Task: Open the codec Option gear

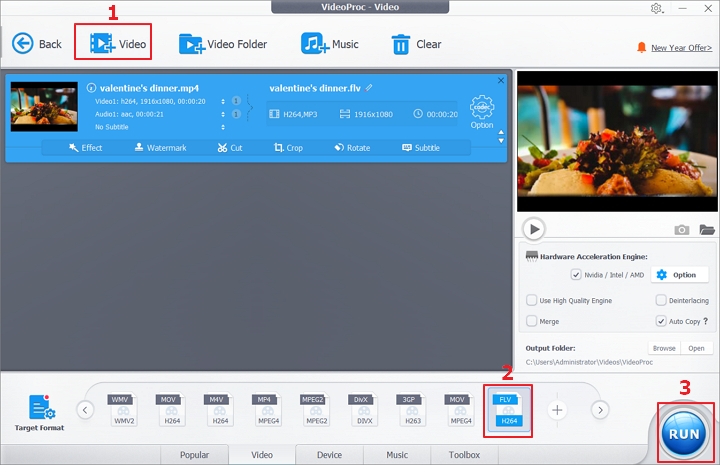Action: coord(482,112)
